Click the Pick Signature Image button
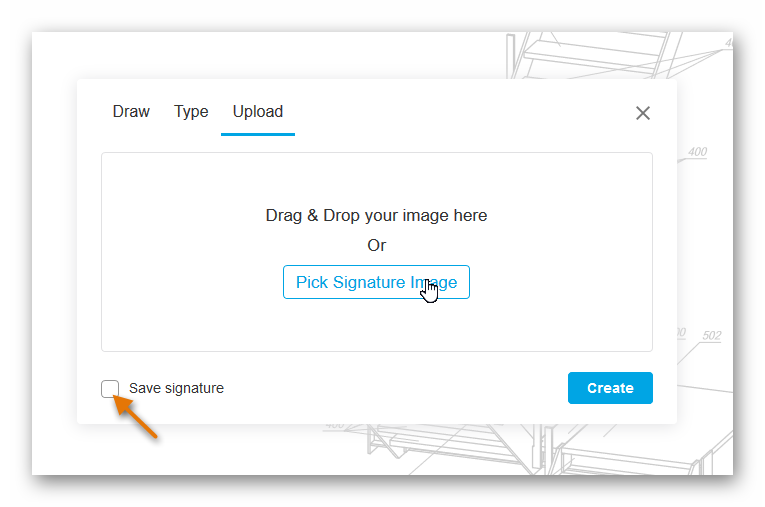 coord(376,282)
